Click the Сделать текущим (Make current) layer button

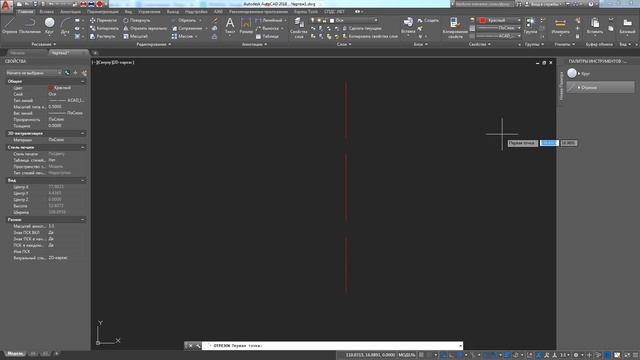coord(362,28)
